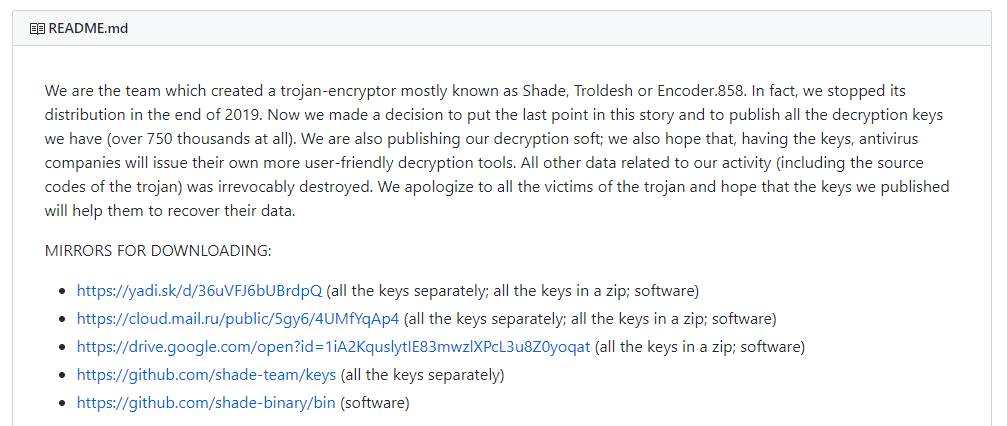Screen dimensions: 1007x426
Task: Click the (software) note after shade-binary/bin
Action: [x=374, y=403]
